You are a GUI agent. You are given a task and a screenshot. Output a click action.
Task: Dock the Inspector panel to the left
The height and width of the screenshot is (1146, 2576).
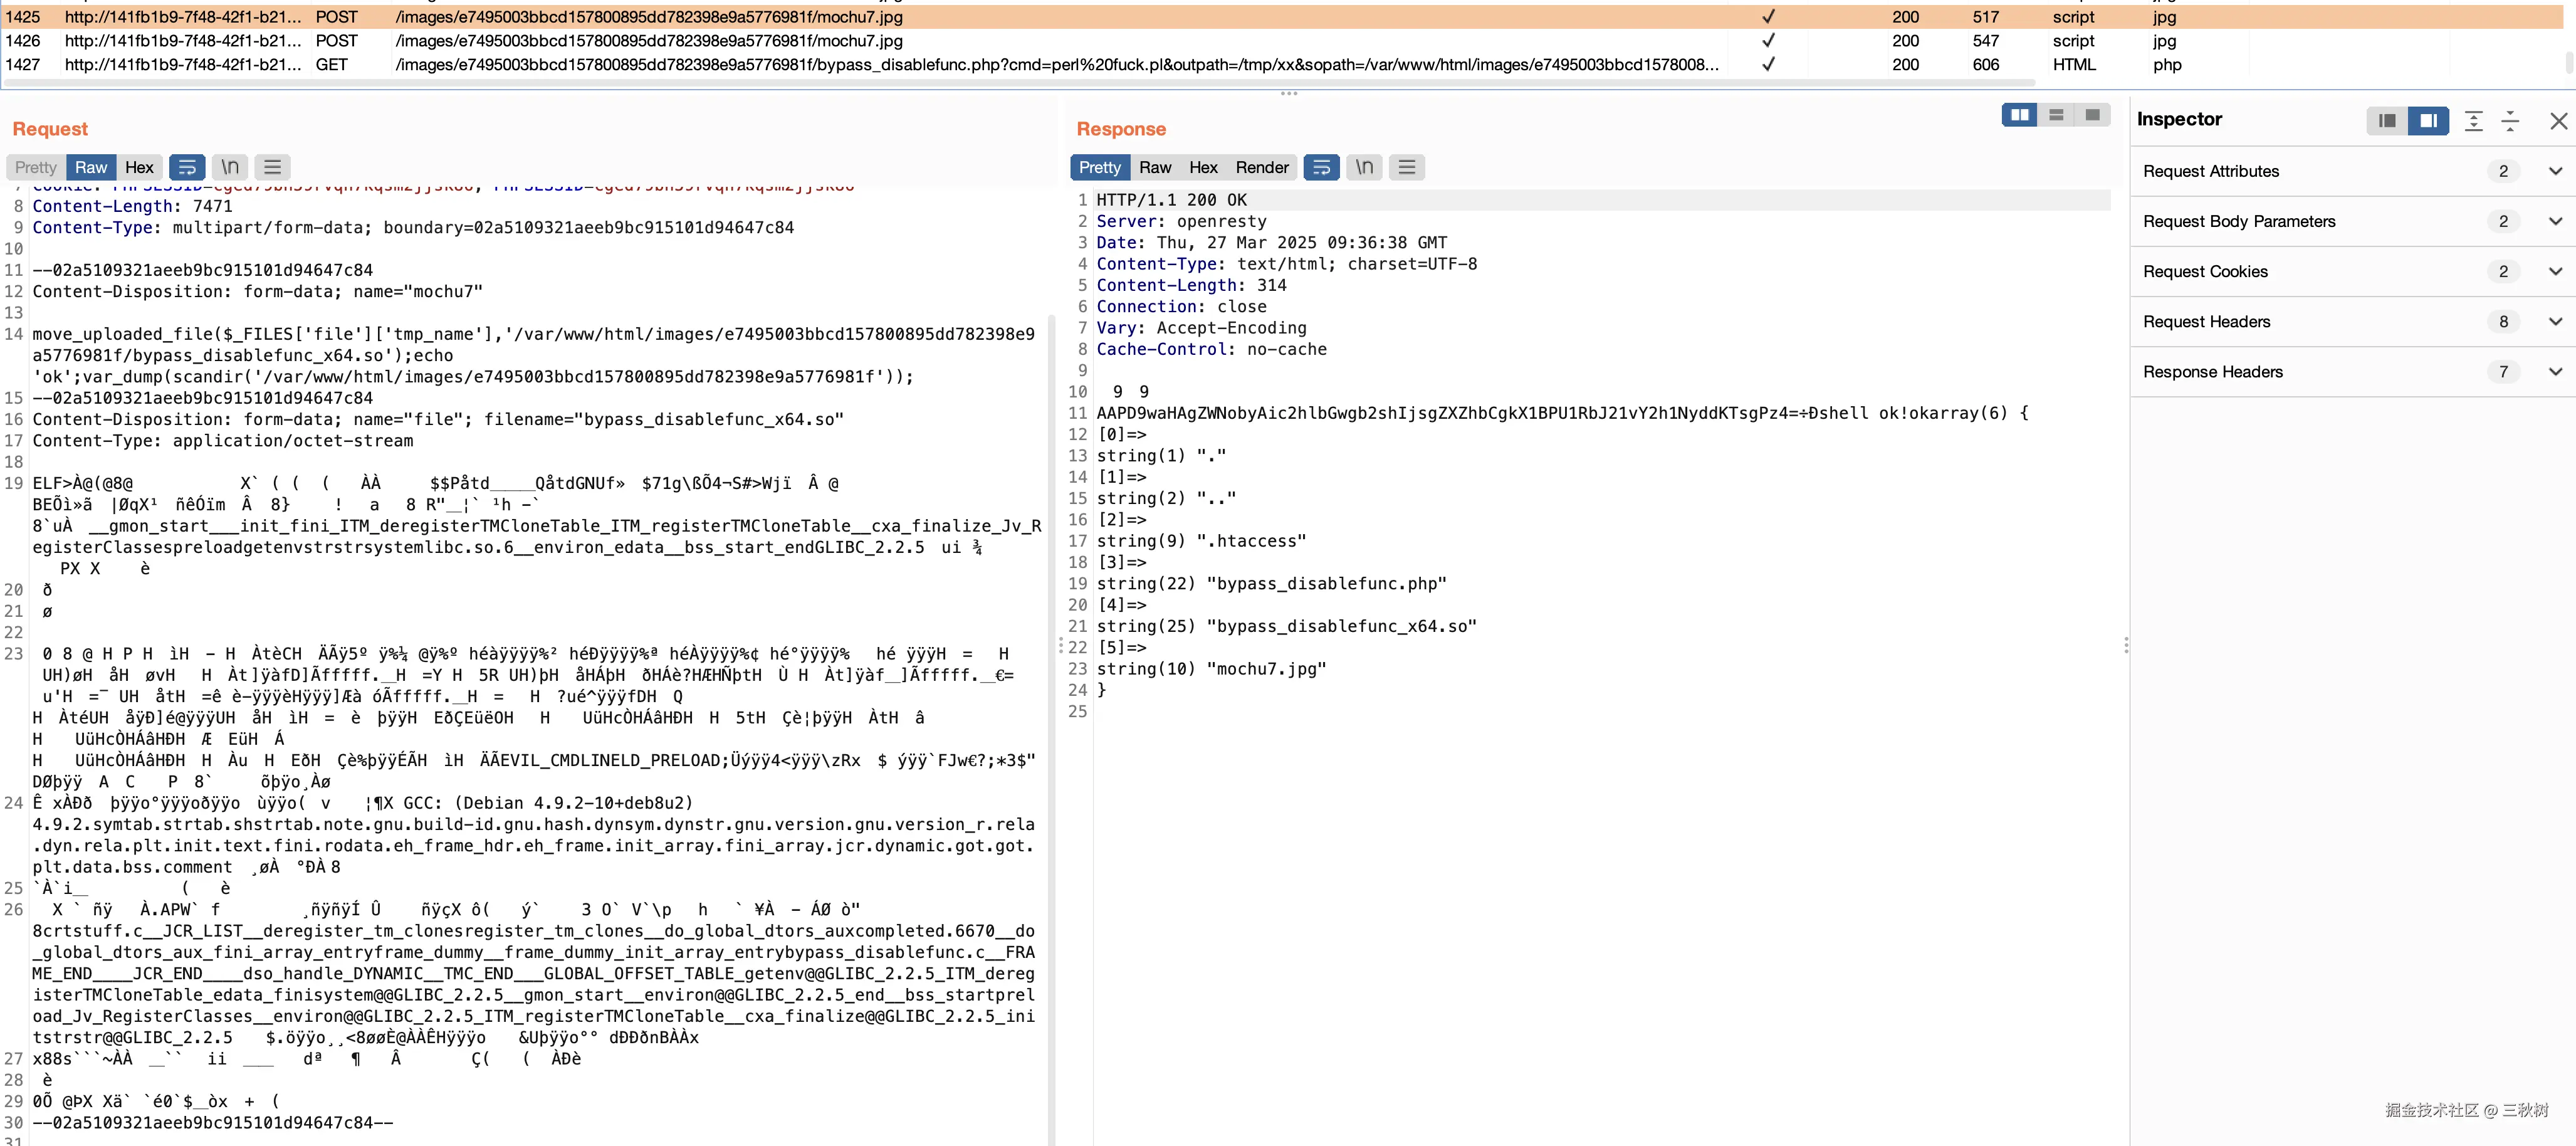pyautogui.click(x=2387, y=121)
